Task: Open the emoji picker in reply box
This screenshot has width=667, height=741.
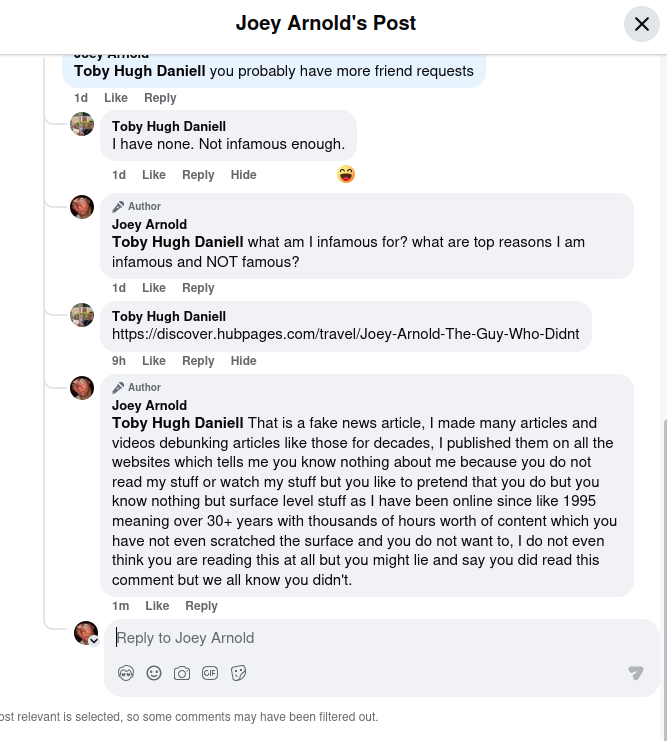Action: coord(154,673)
